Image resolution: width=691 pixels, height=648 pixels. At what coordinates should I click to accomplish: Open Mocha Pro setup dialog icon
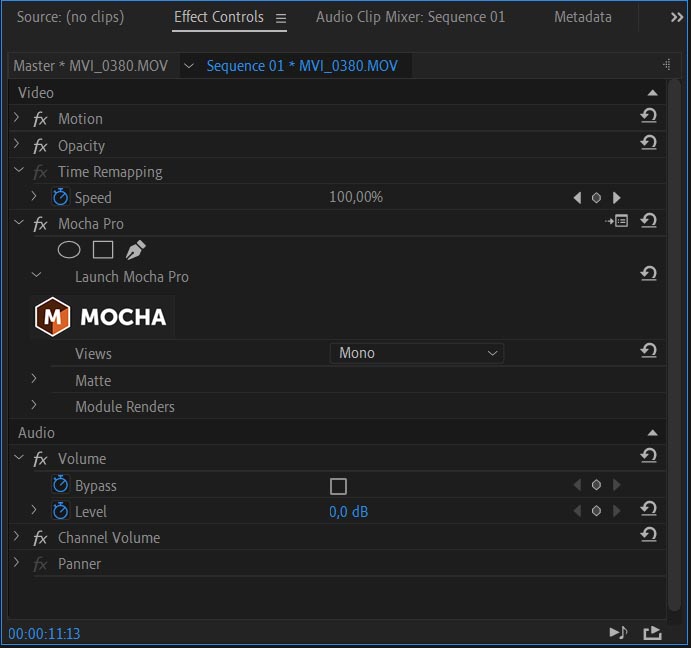tap(617, 221)
